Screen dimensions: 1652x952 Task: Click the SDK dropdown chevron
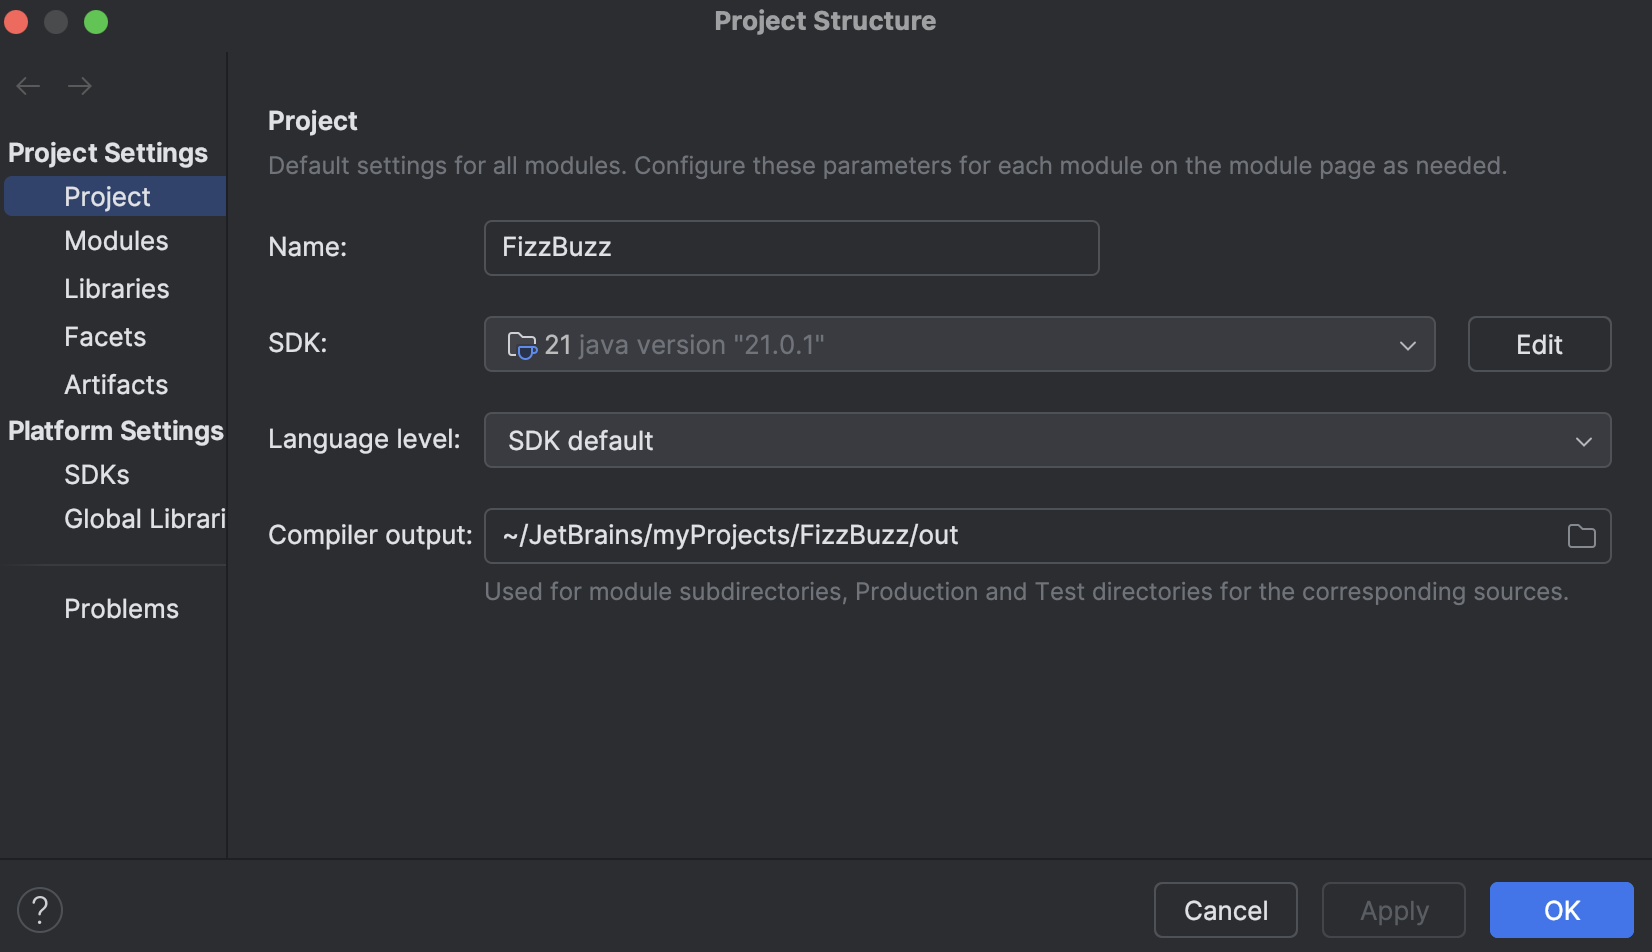point(1408,345)
